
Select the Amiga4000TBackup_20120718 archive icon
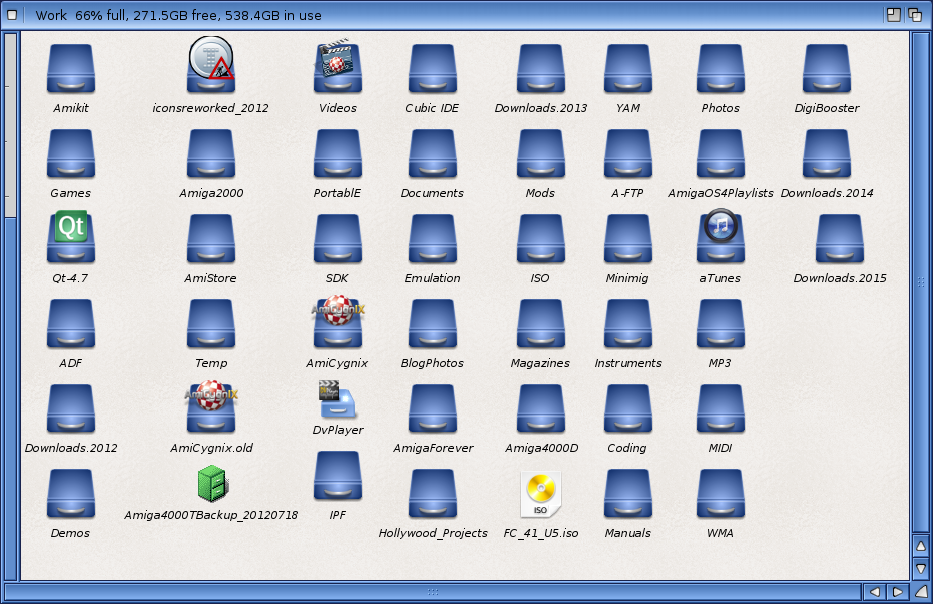212,484
